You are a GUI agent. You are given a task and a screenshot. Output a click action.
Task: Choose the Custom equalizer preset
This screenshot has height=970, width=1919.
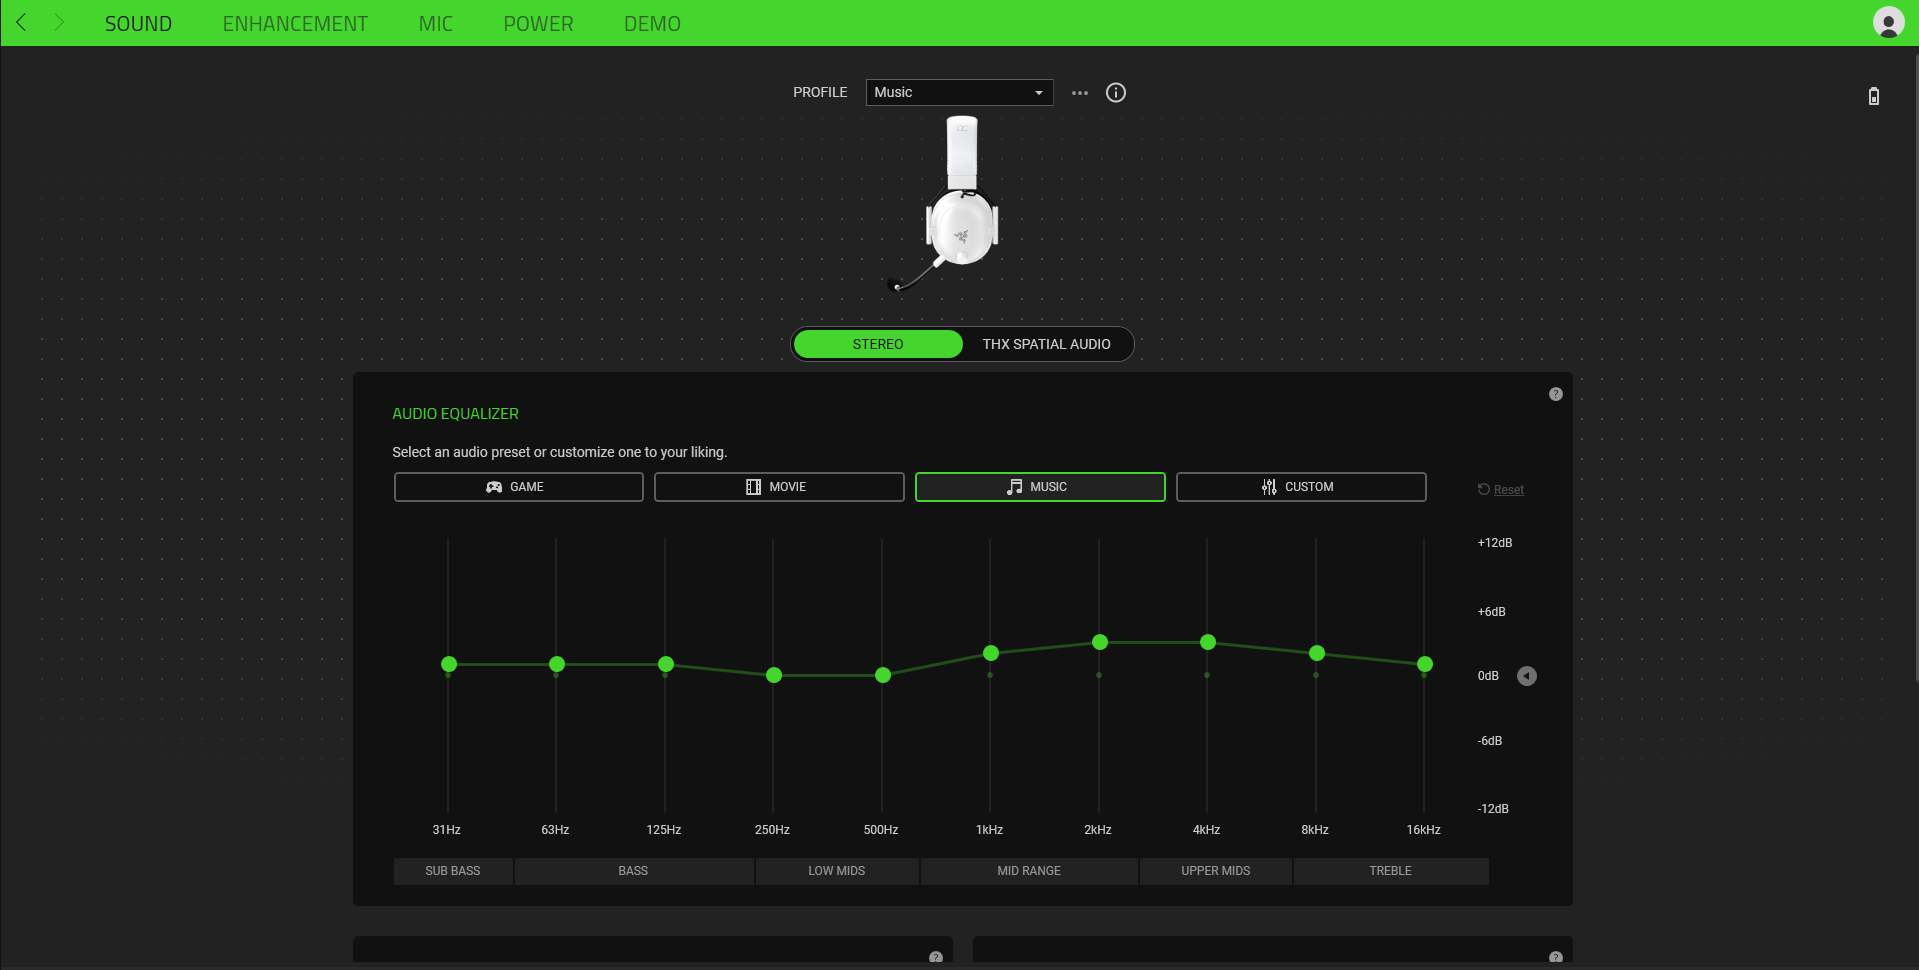(x=1300, y=487)
